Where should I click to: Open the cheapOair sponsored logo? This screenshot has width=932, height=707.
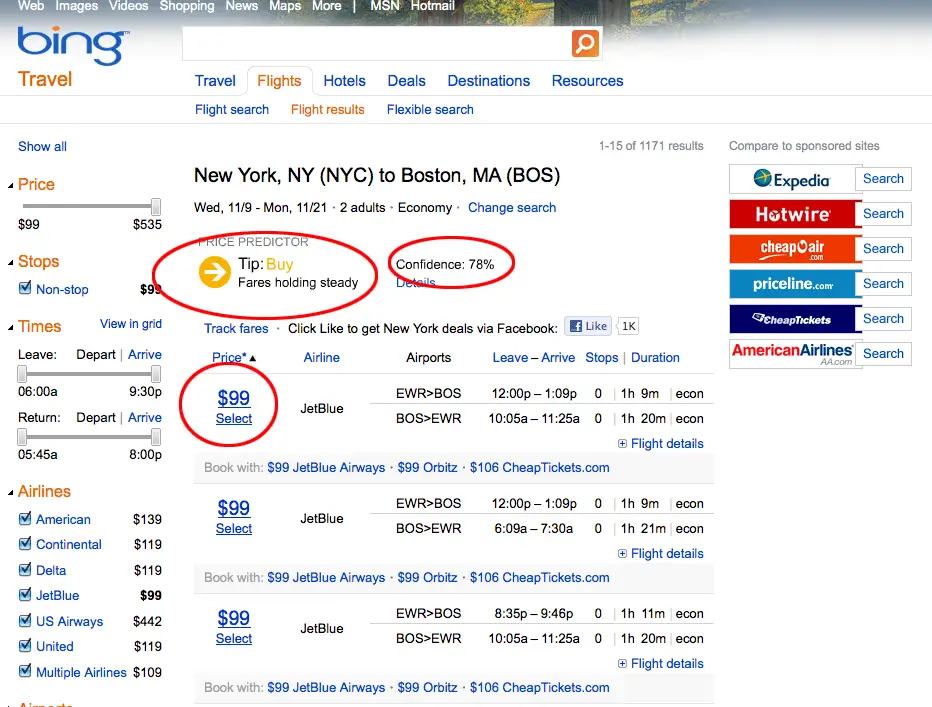point(792,249)
